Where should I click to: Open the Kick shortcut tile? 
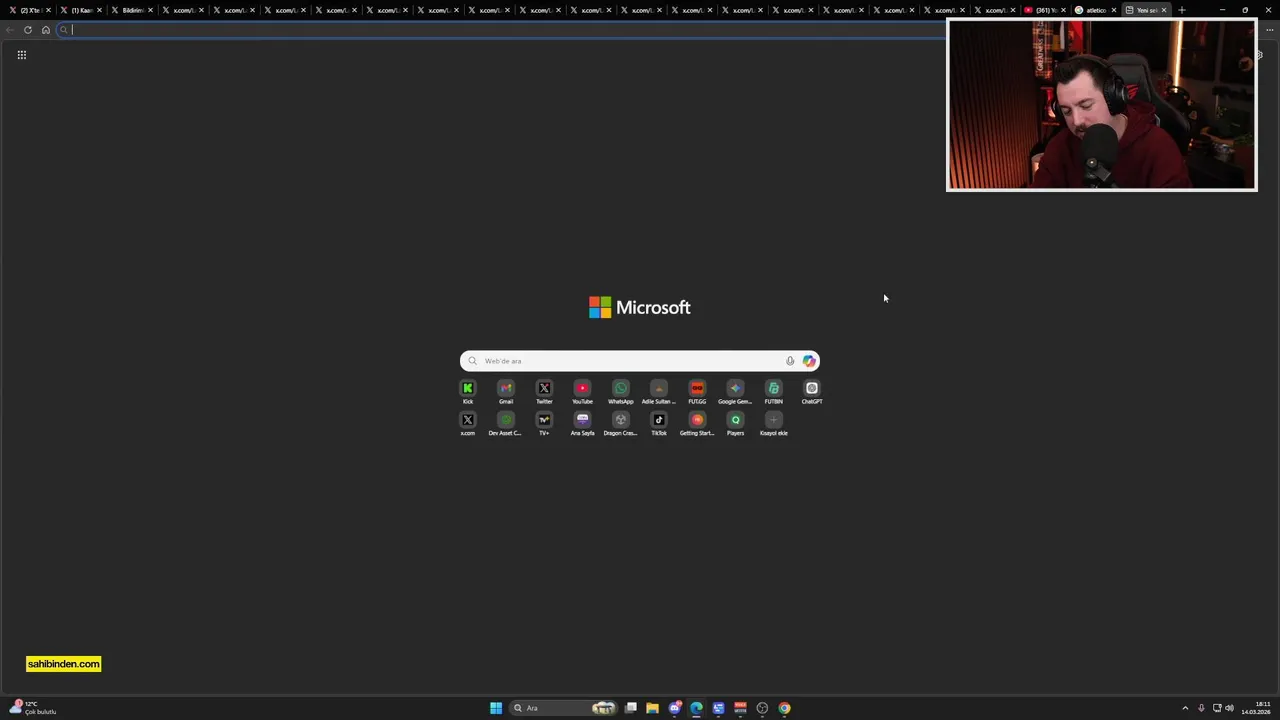tap(468, 392)
